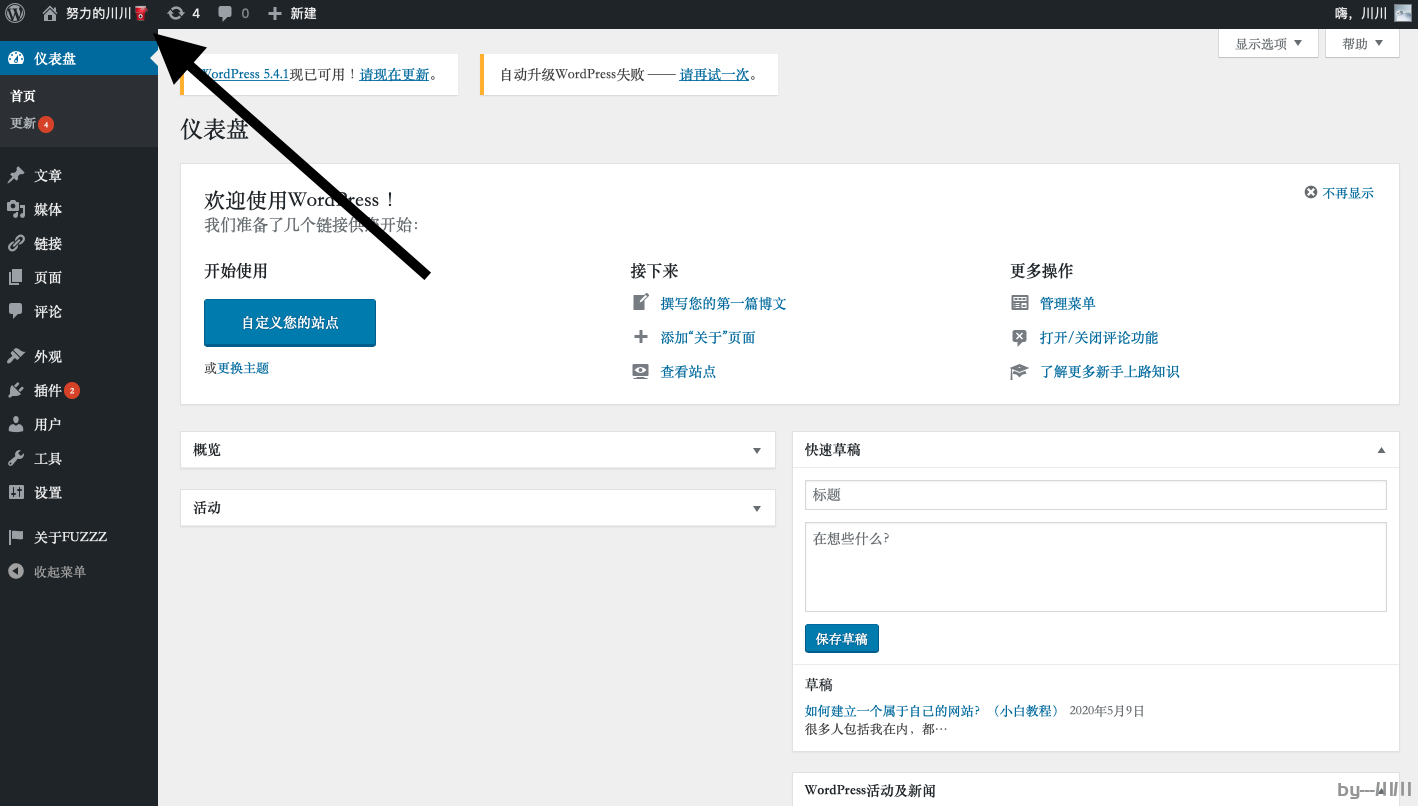Screen dimensions: 1418x806
Task: Click the 收起菜单 collapse arrow icon
Action: (x=16, y=571)
